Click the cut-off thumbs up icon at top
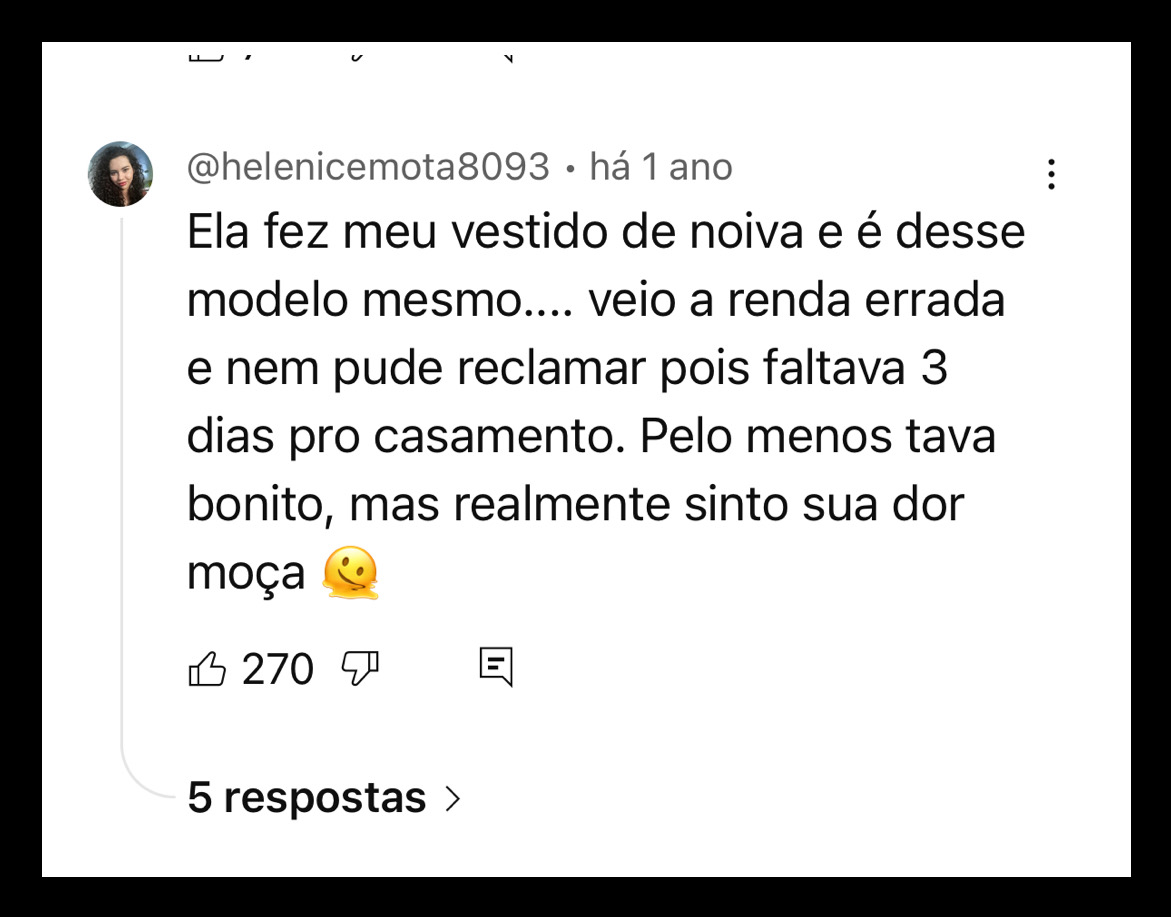Screen dimensions: 1171x917 206,55
